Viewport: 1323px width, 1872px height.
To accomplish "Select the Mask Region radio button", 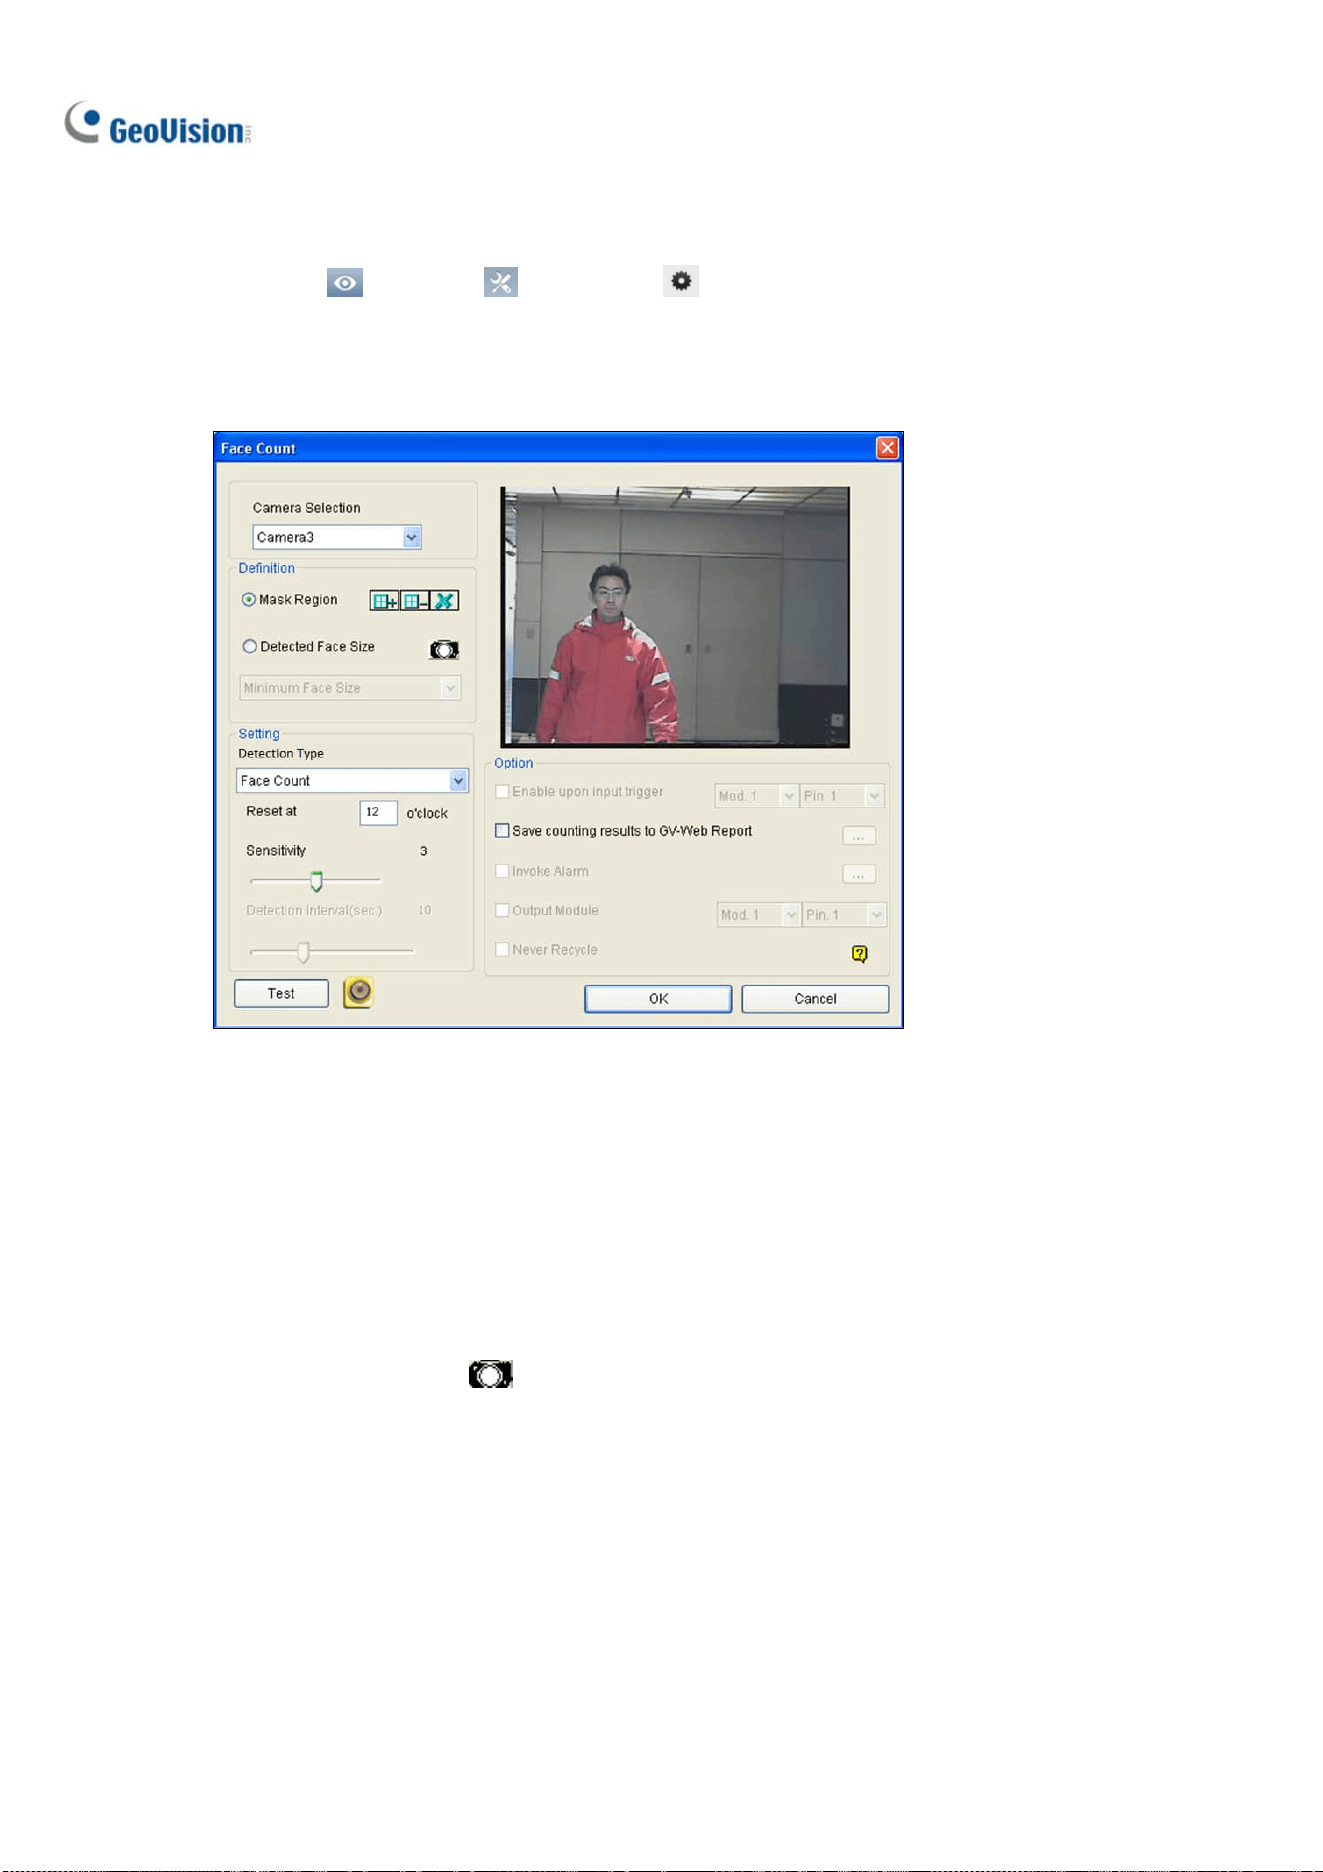I will [x=249, y=600].
